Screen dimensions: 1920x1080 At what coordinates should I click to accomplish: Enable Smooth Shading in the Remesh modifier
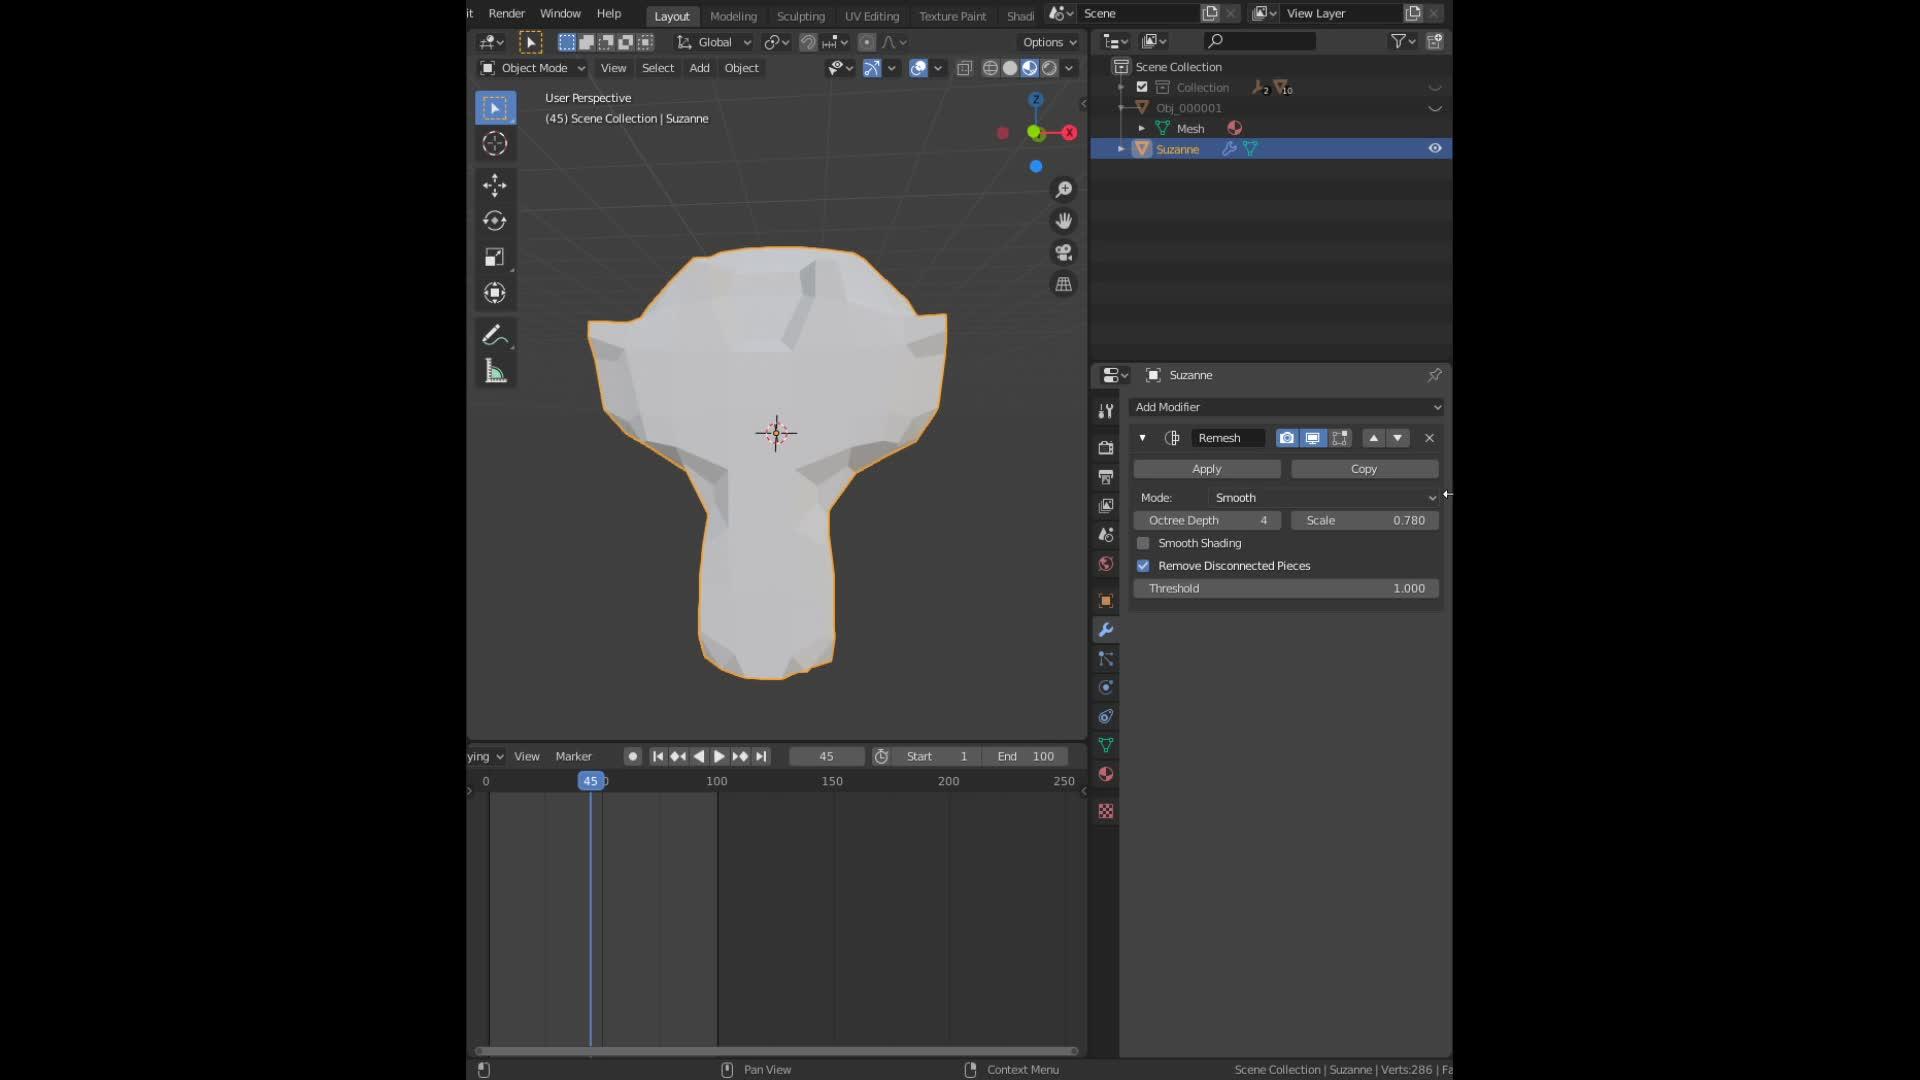click(1144, 543)
